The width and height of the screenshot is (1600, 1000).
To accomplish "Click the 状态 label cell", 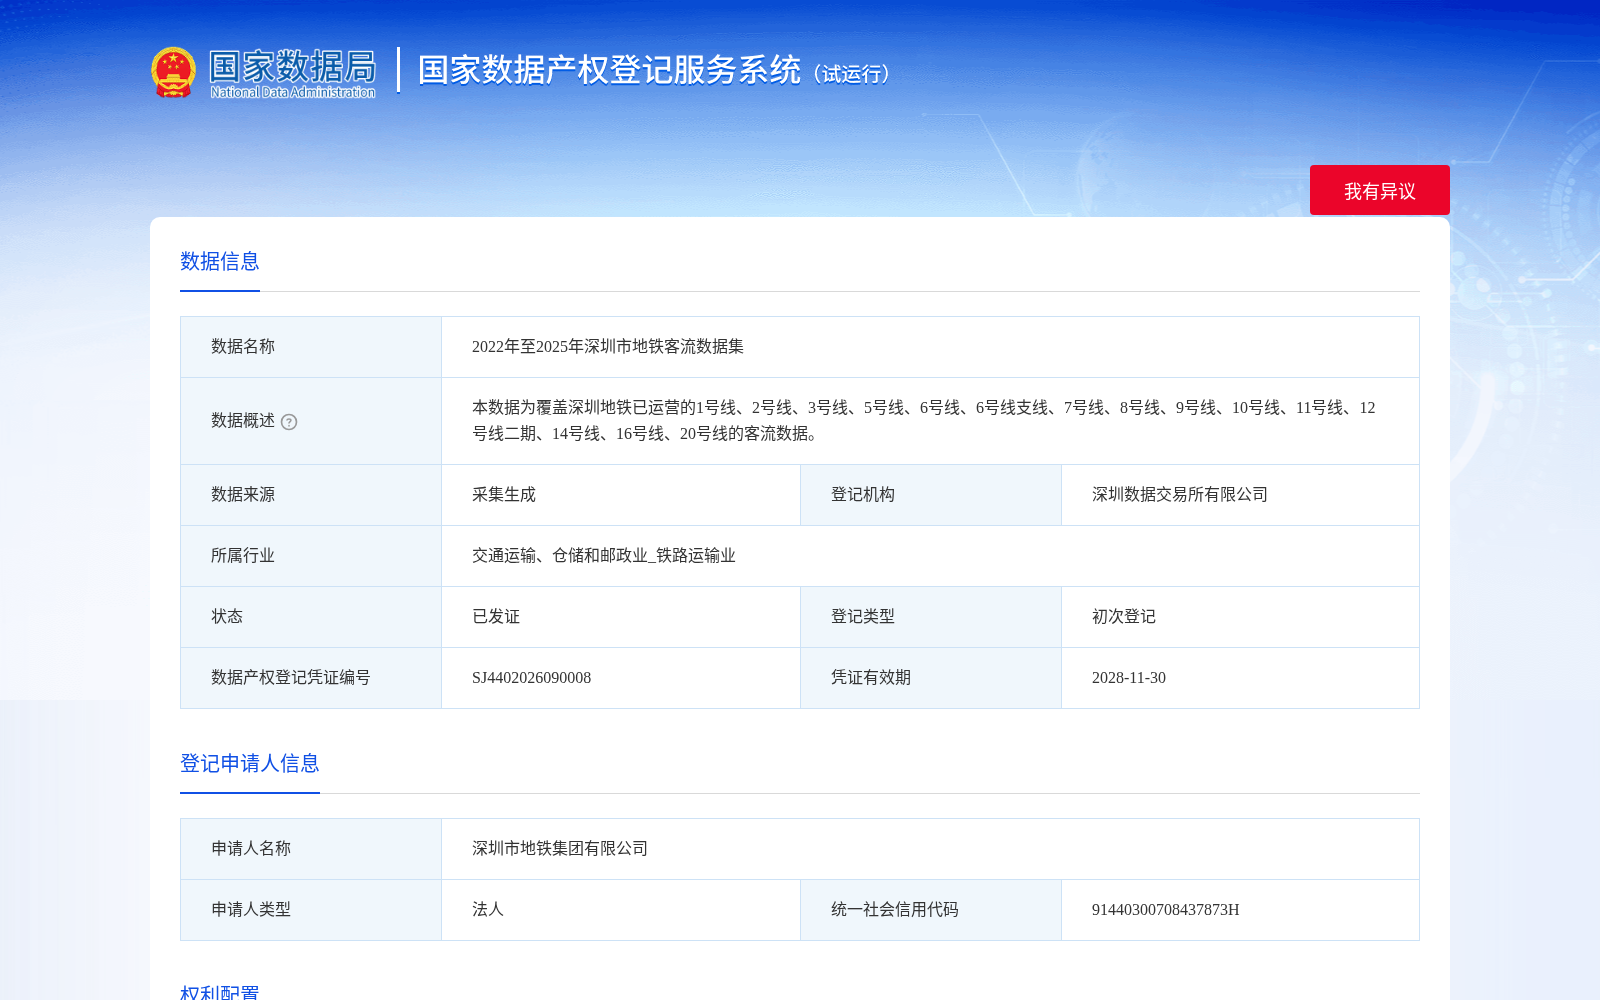I will click(311, 617).
